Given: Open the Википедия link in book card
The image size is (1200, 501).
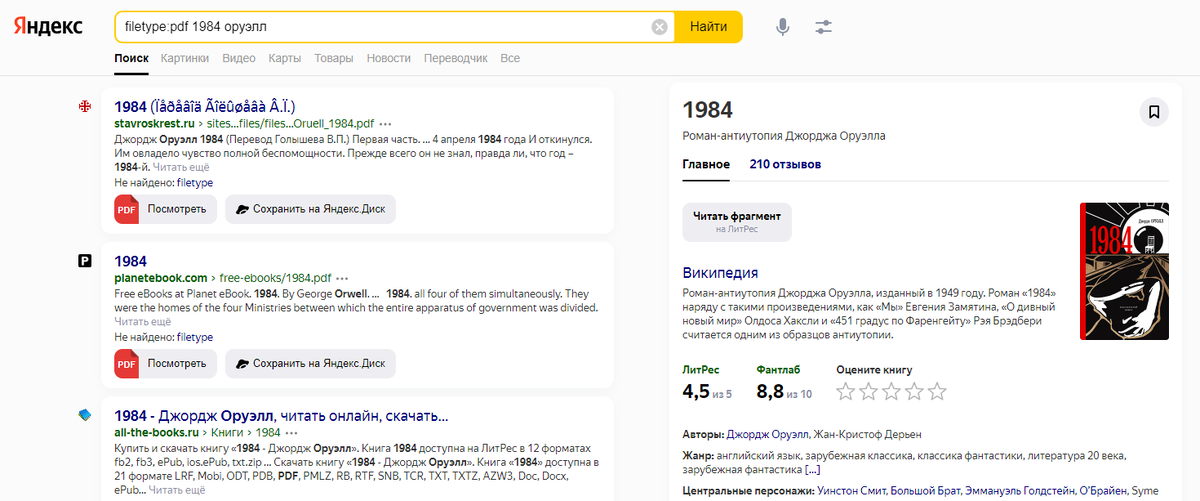Looking at the screenshot, I should tap(720, 272).
